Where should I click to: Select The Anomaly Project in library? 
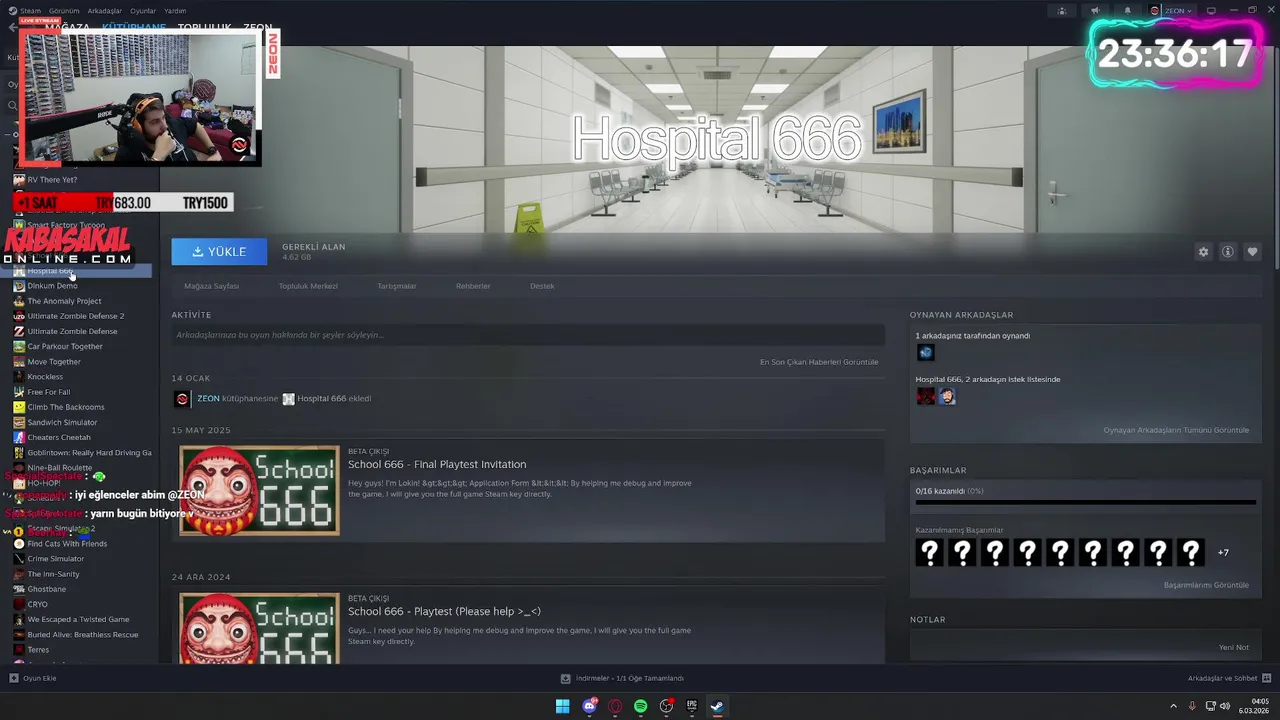pos(64,301)
